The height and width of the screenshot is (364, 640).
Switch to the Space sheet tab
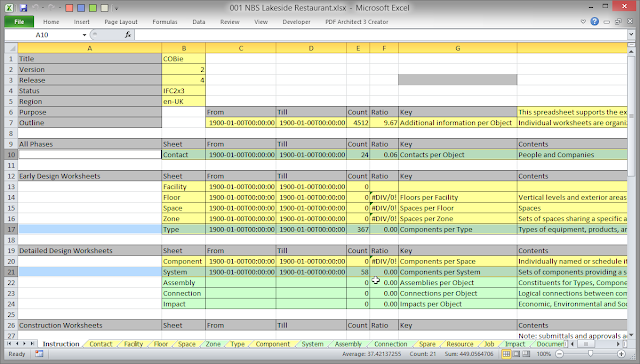pyautogui.click(x=187, y=344)
